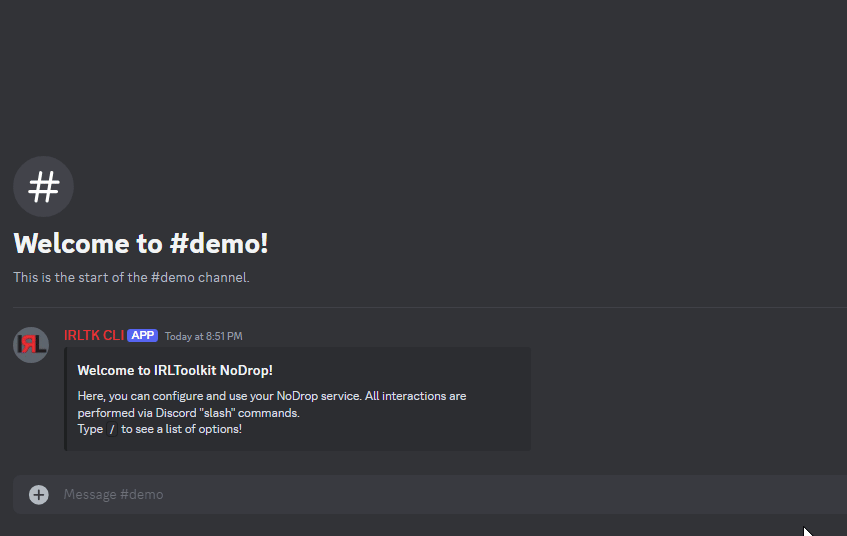Click the embed's dark left accent border
847x536 pixels.
click(x=65, y=399)
